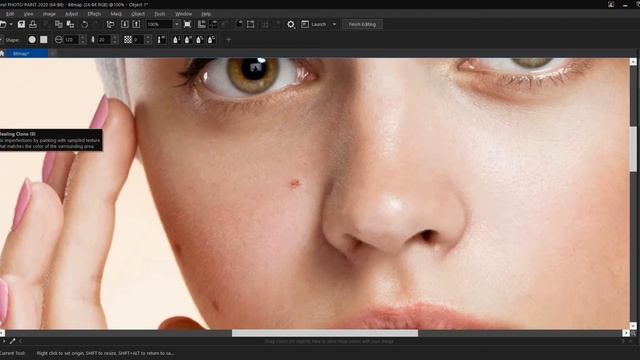Image resolution: width=640 pixels, height=360 pixels.
Task: Click the new document tab icon
Action: pos(53,53)
